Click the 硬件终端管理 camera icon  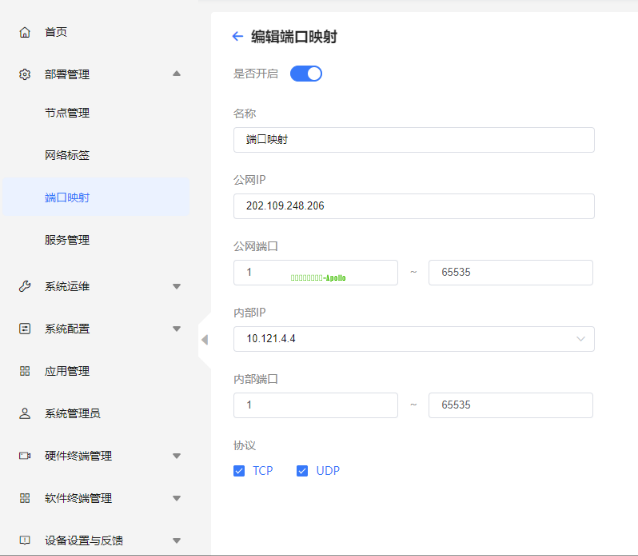pos(25,456)
